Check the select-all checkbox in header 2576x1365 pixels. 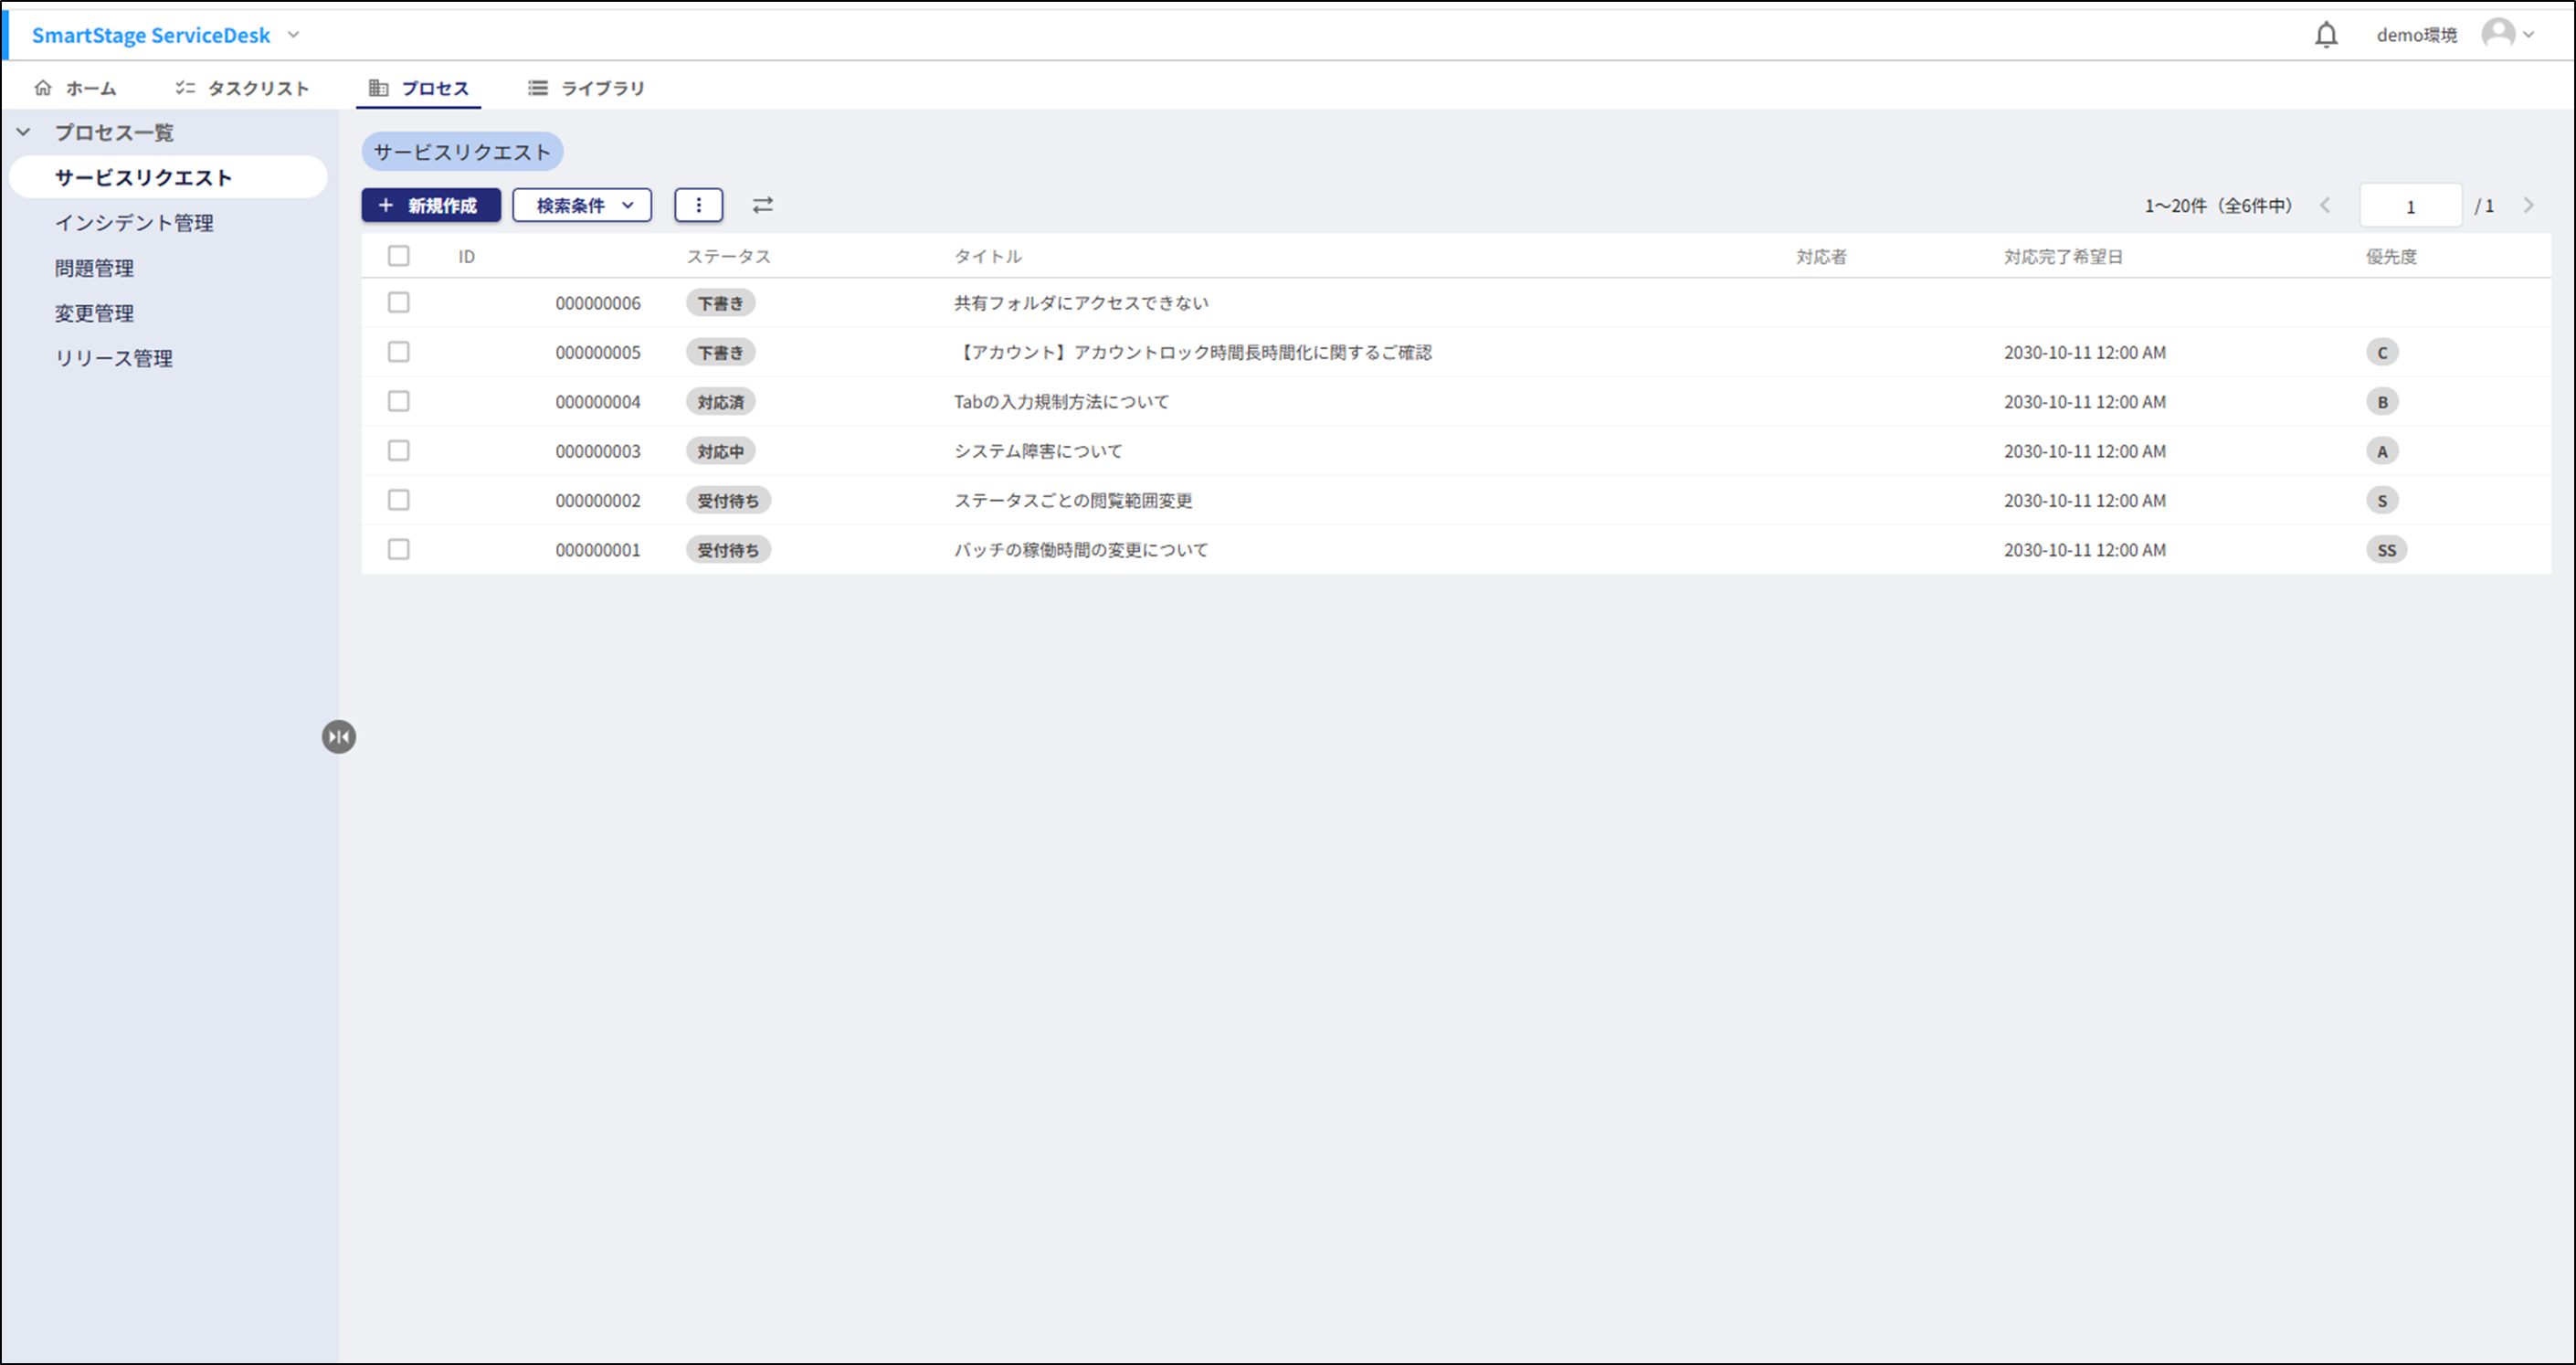[x=398, y=256]
